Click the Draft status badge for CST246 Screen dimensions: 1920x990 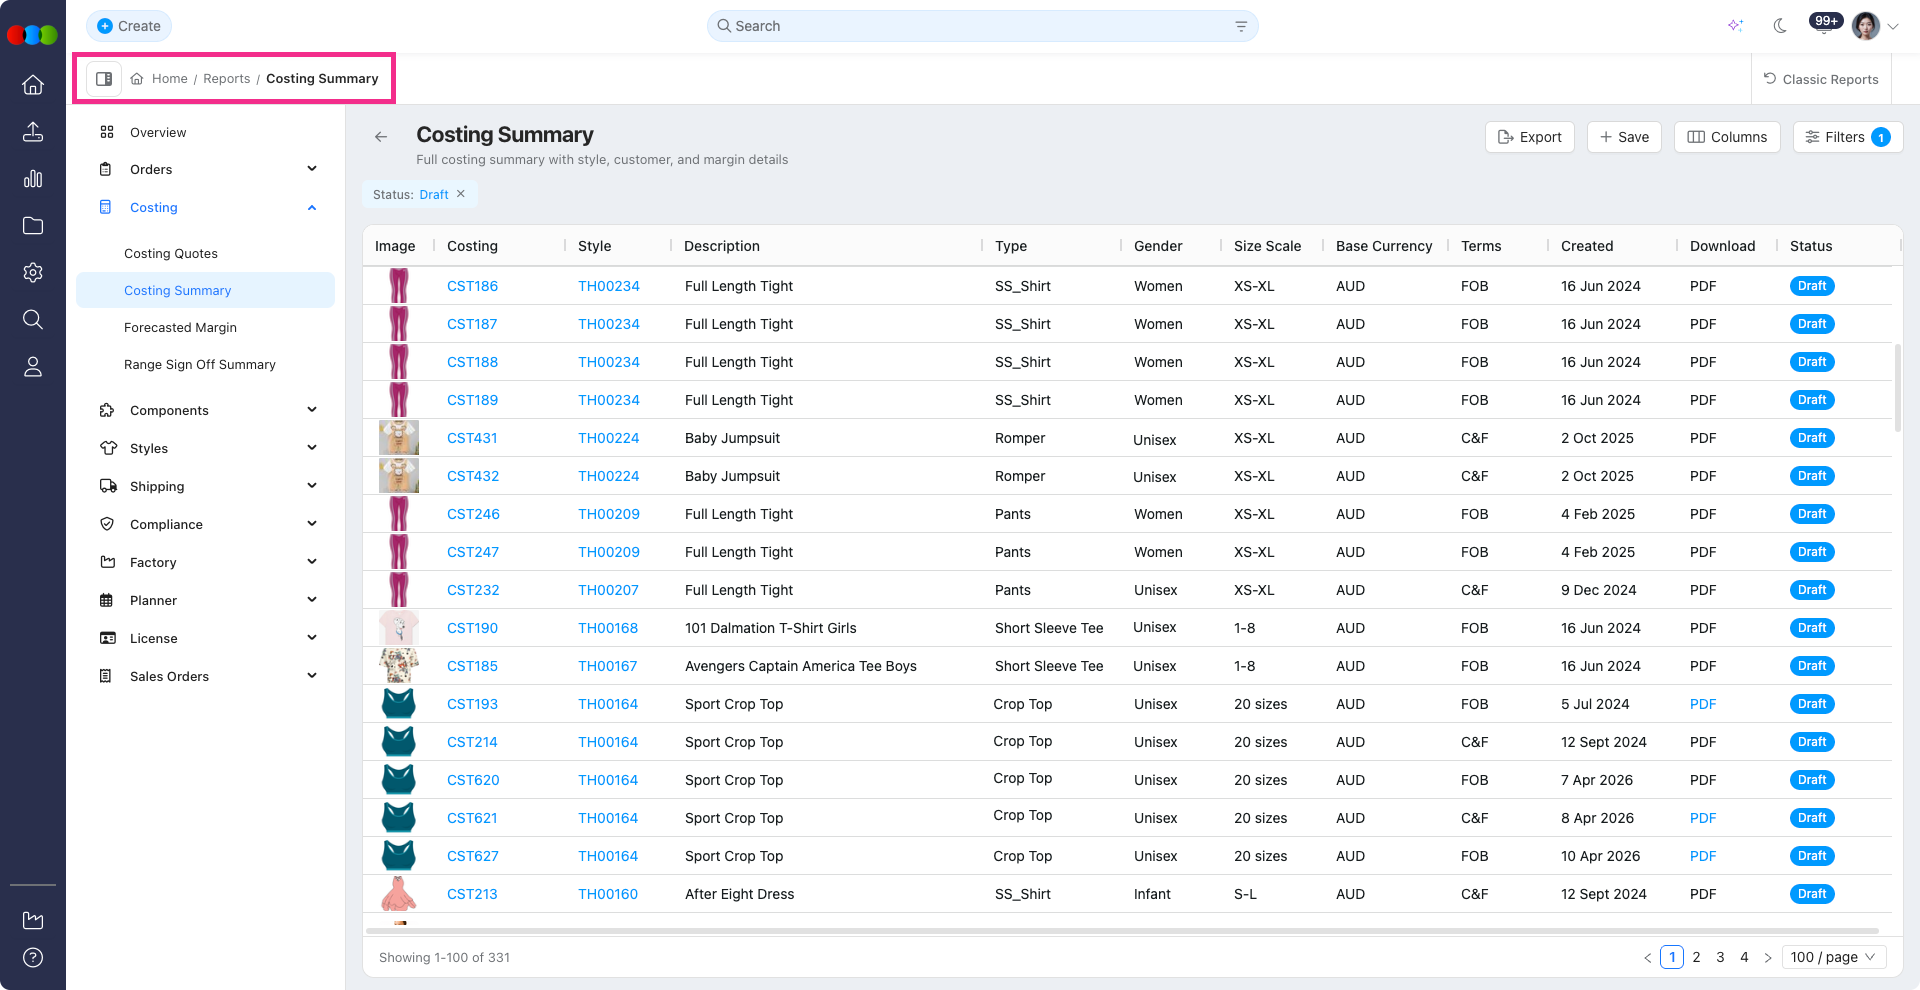[x=1812, y=514]
